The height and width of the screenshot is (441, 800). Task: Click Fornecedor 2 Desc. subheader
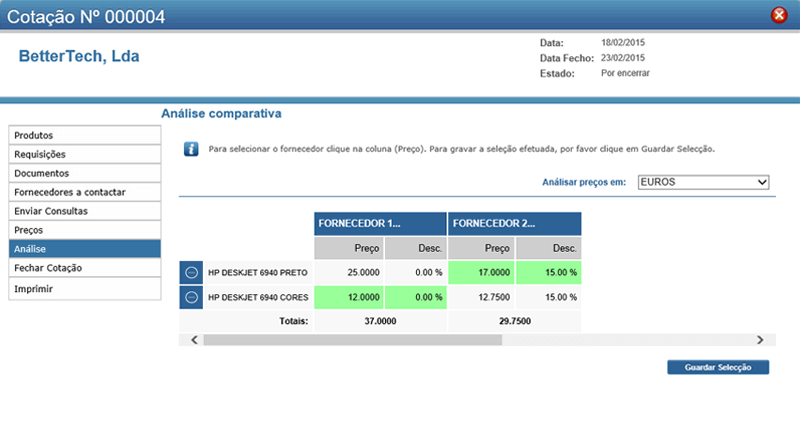[549, 248]
